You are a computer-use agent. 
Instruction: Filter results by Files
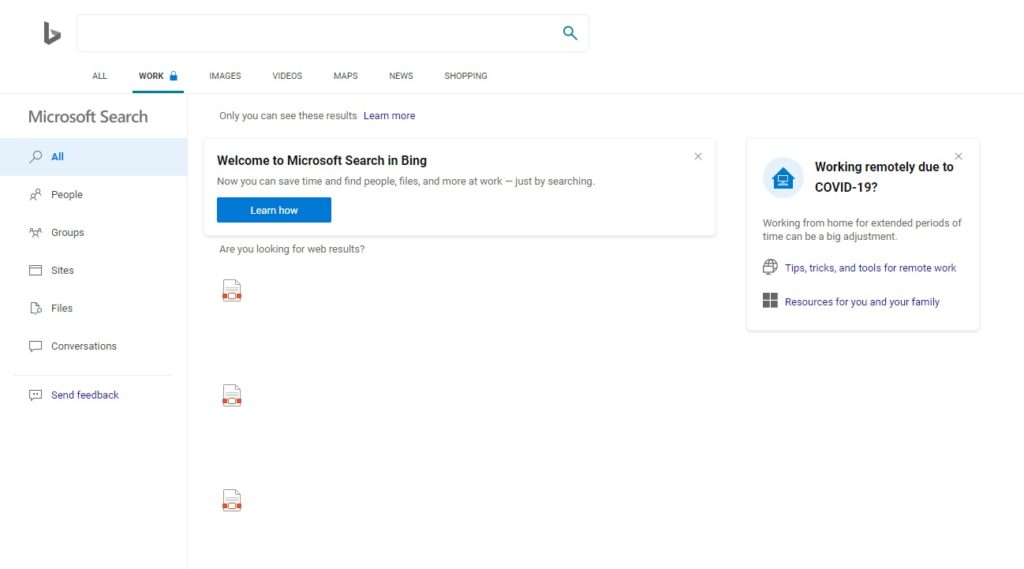click(x=93, y=308)
